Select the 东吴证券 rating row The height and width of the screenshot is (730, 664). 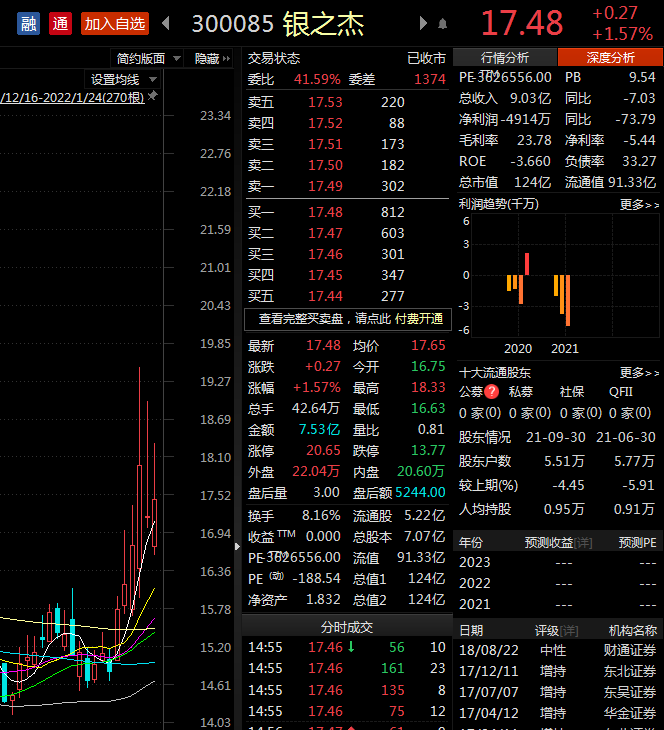click(557, 692)
